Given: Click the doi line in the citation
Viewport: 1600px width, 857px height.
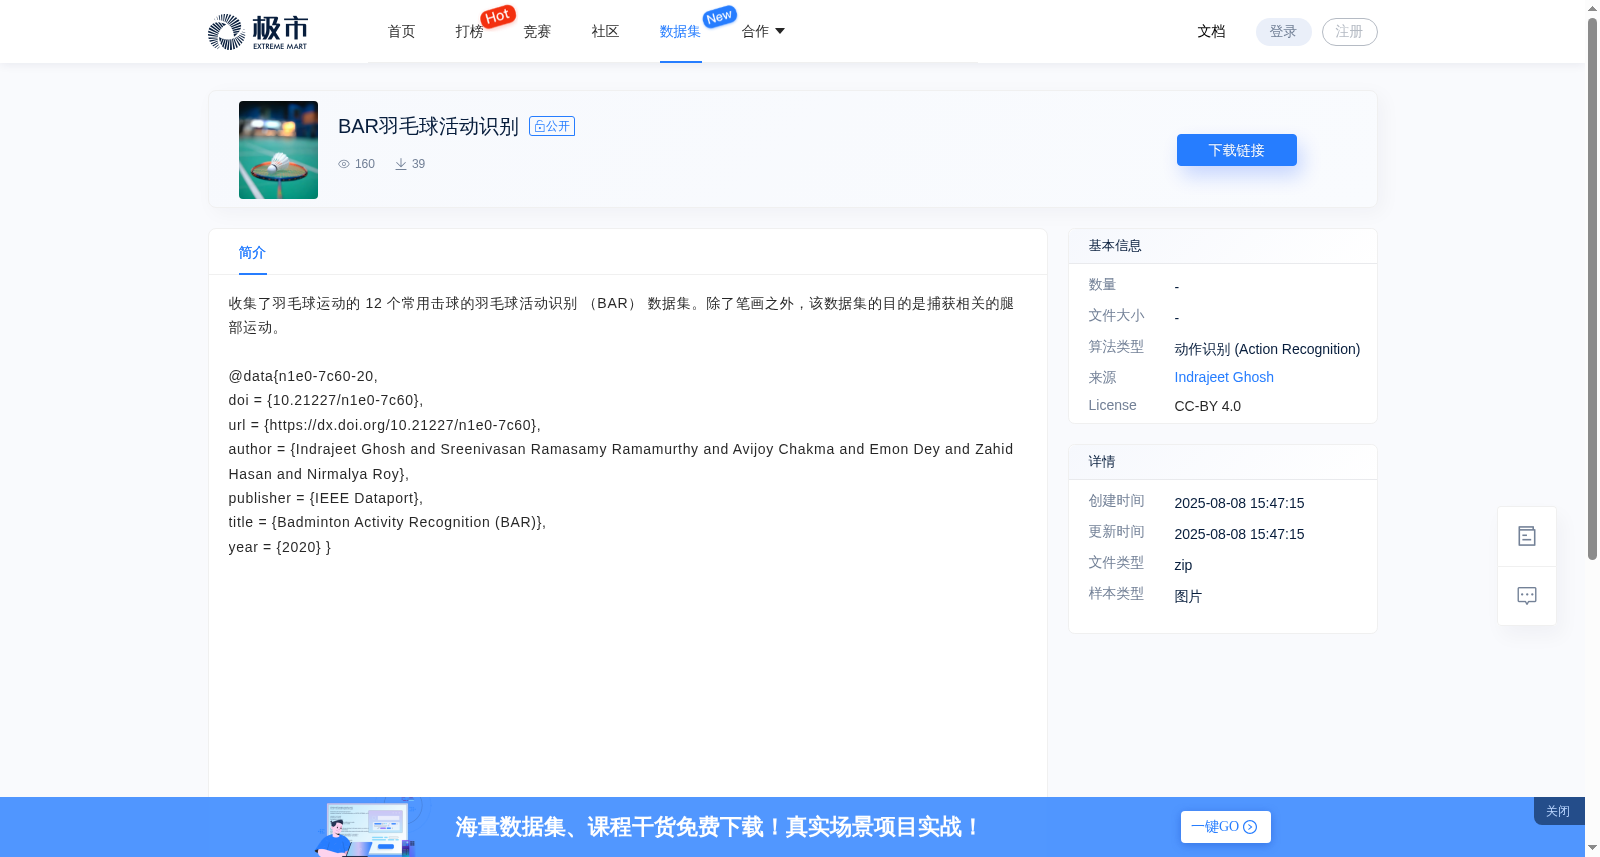Looking at the screenshot, I should pos(326,400).
